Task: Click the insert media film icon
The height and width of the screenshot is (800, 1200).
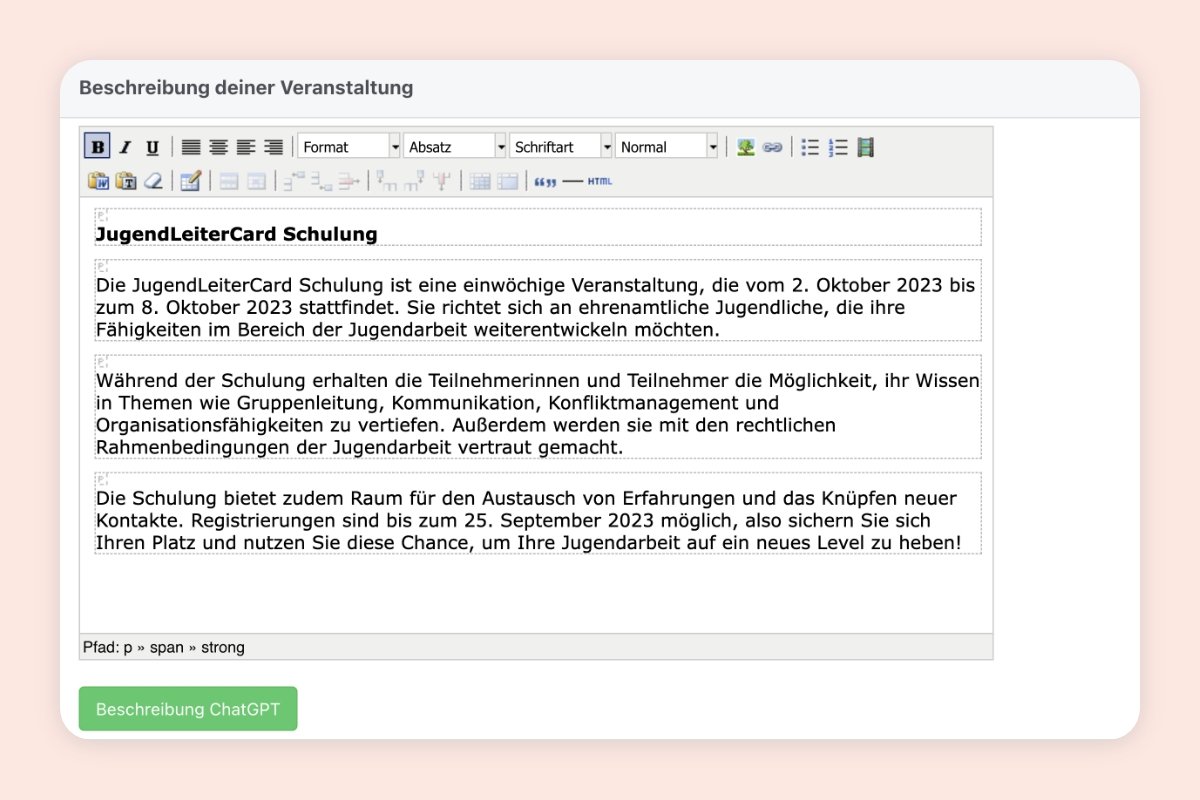Action: 865,147
